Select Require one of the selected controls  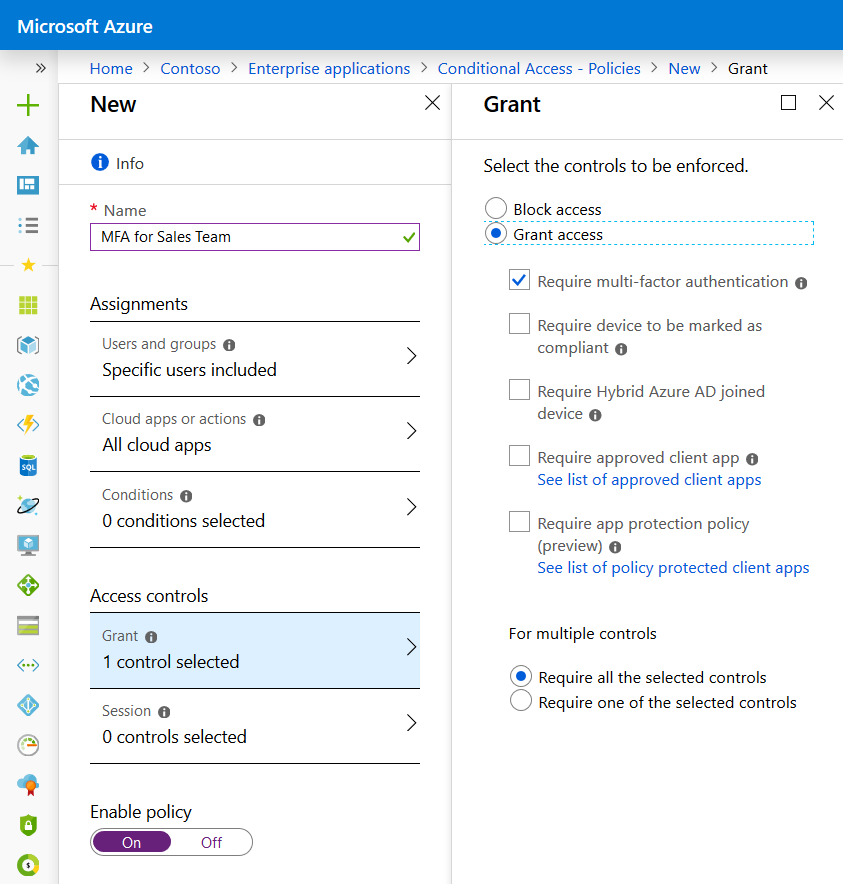pyautogui.click(x=520, y=701)
